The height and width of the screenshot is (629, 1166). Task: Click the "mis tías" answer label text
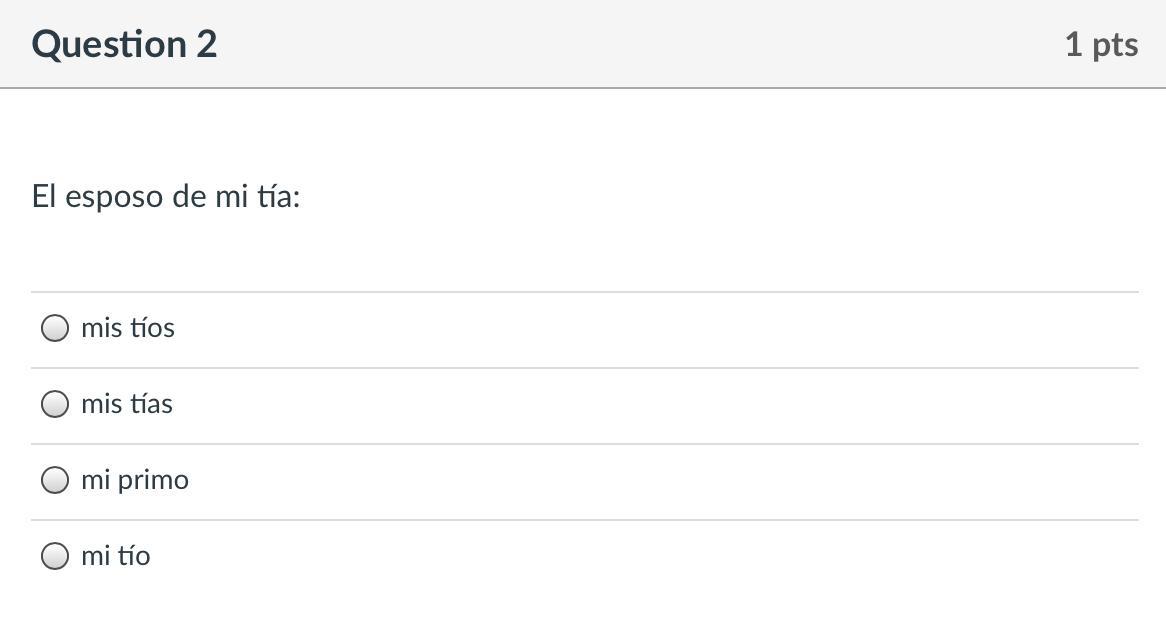click(126, 404)
